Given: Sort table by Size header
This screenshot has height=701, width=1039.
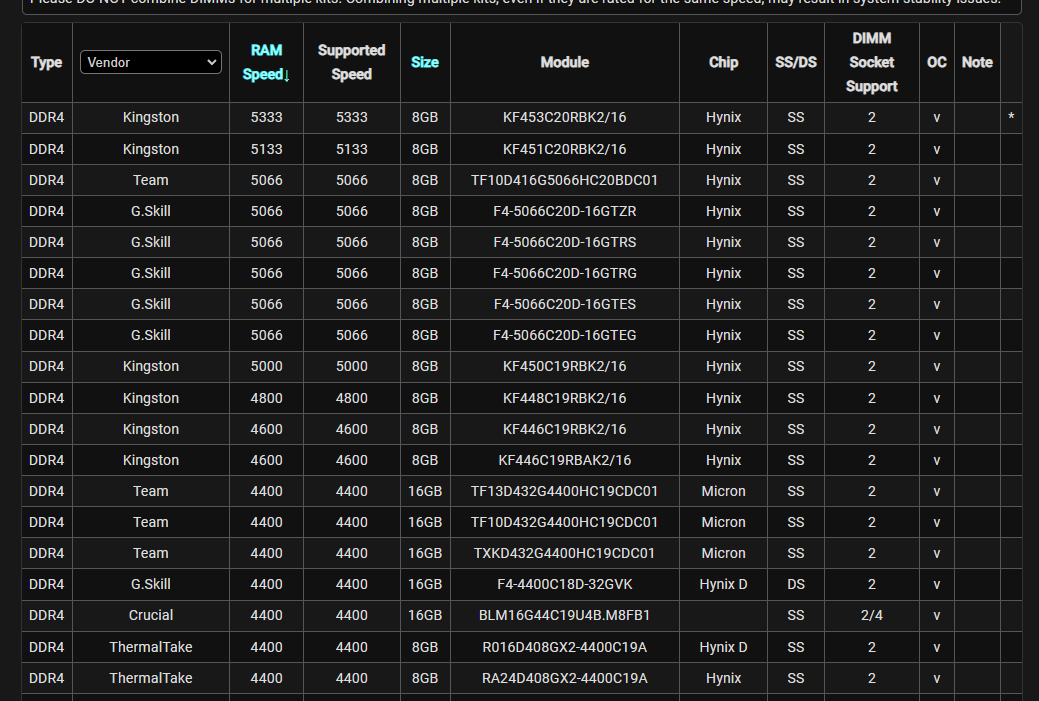Looking at the screenshot, I should coord(425,62).
